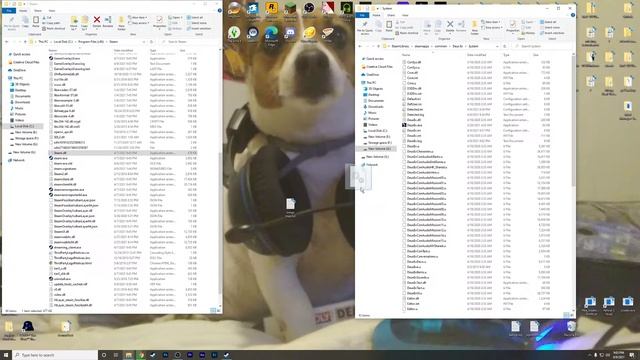Expand Easy access dropdown in System window
Screen dimensions: 640x360
pos(492,27)
